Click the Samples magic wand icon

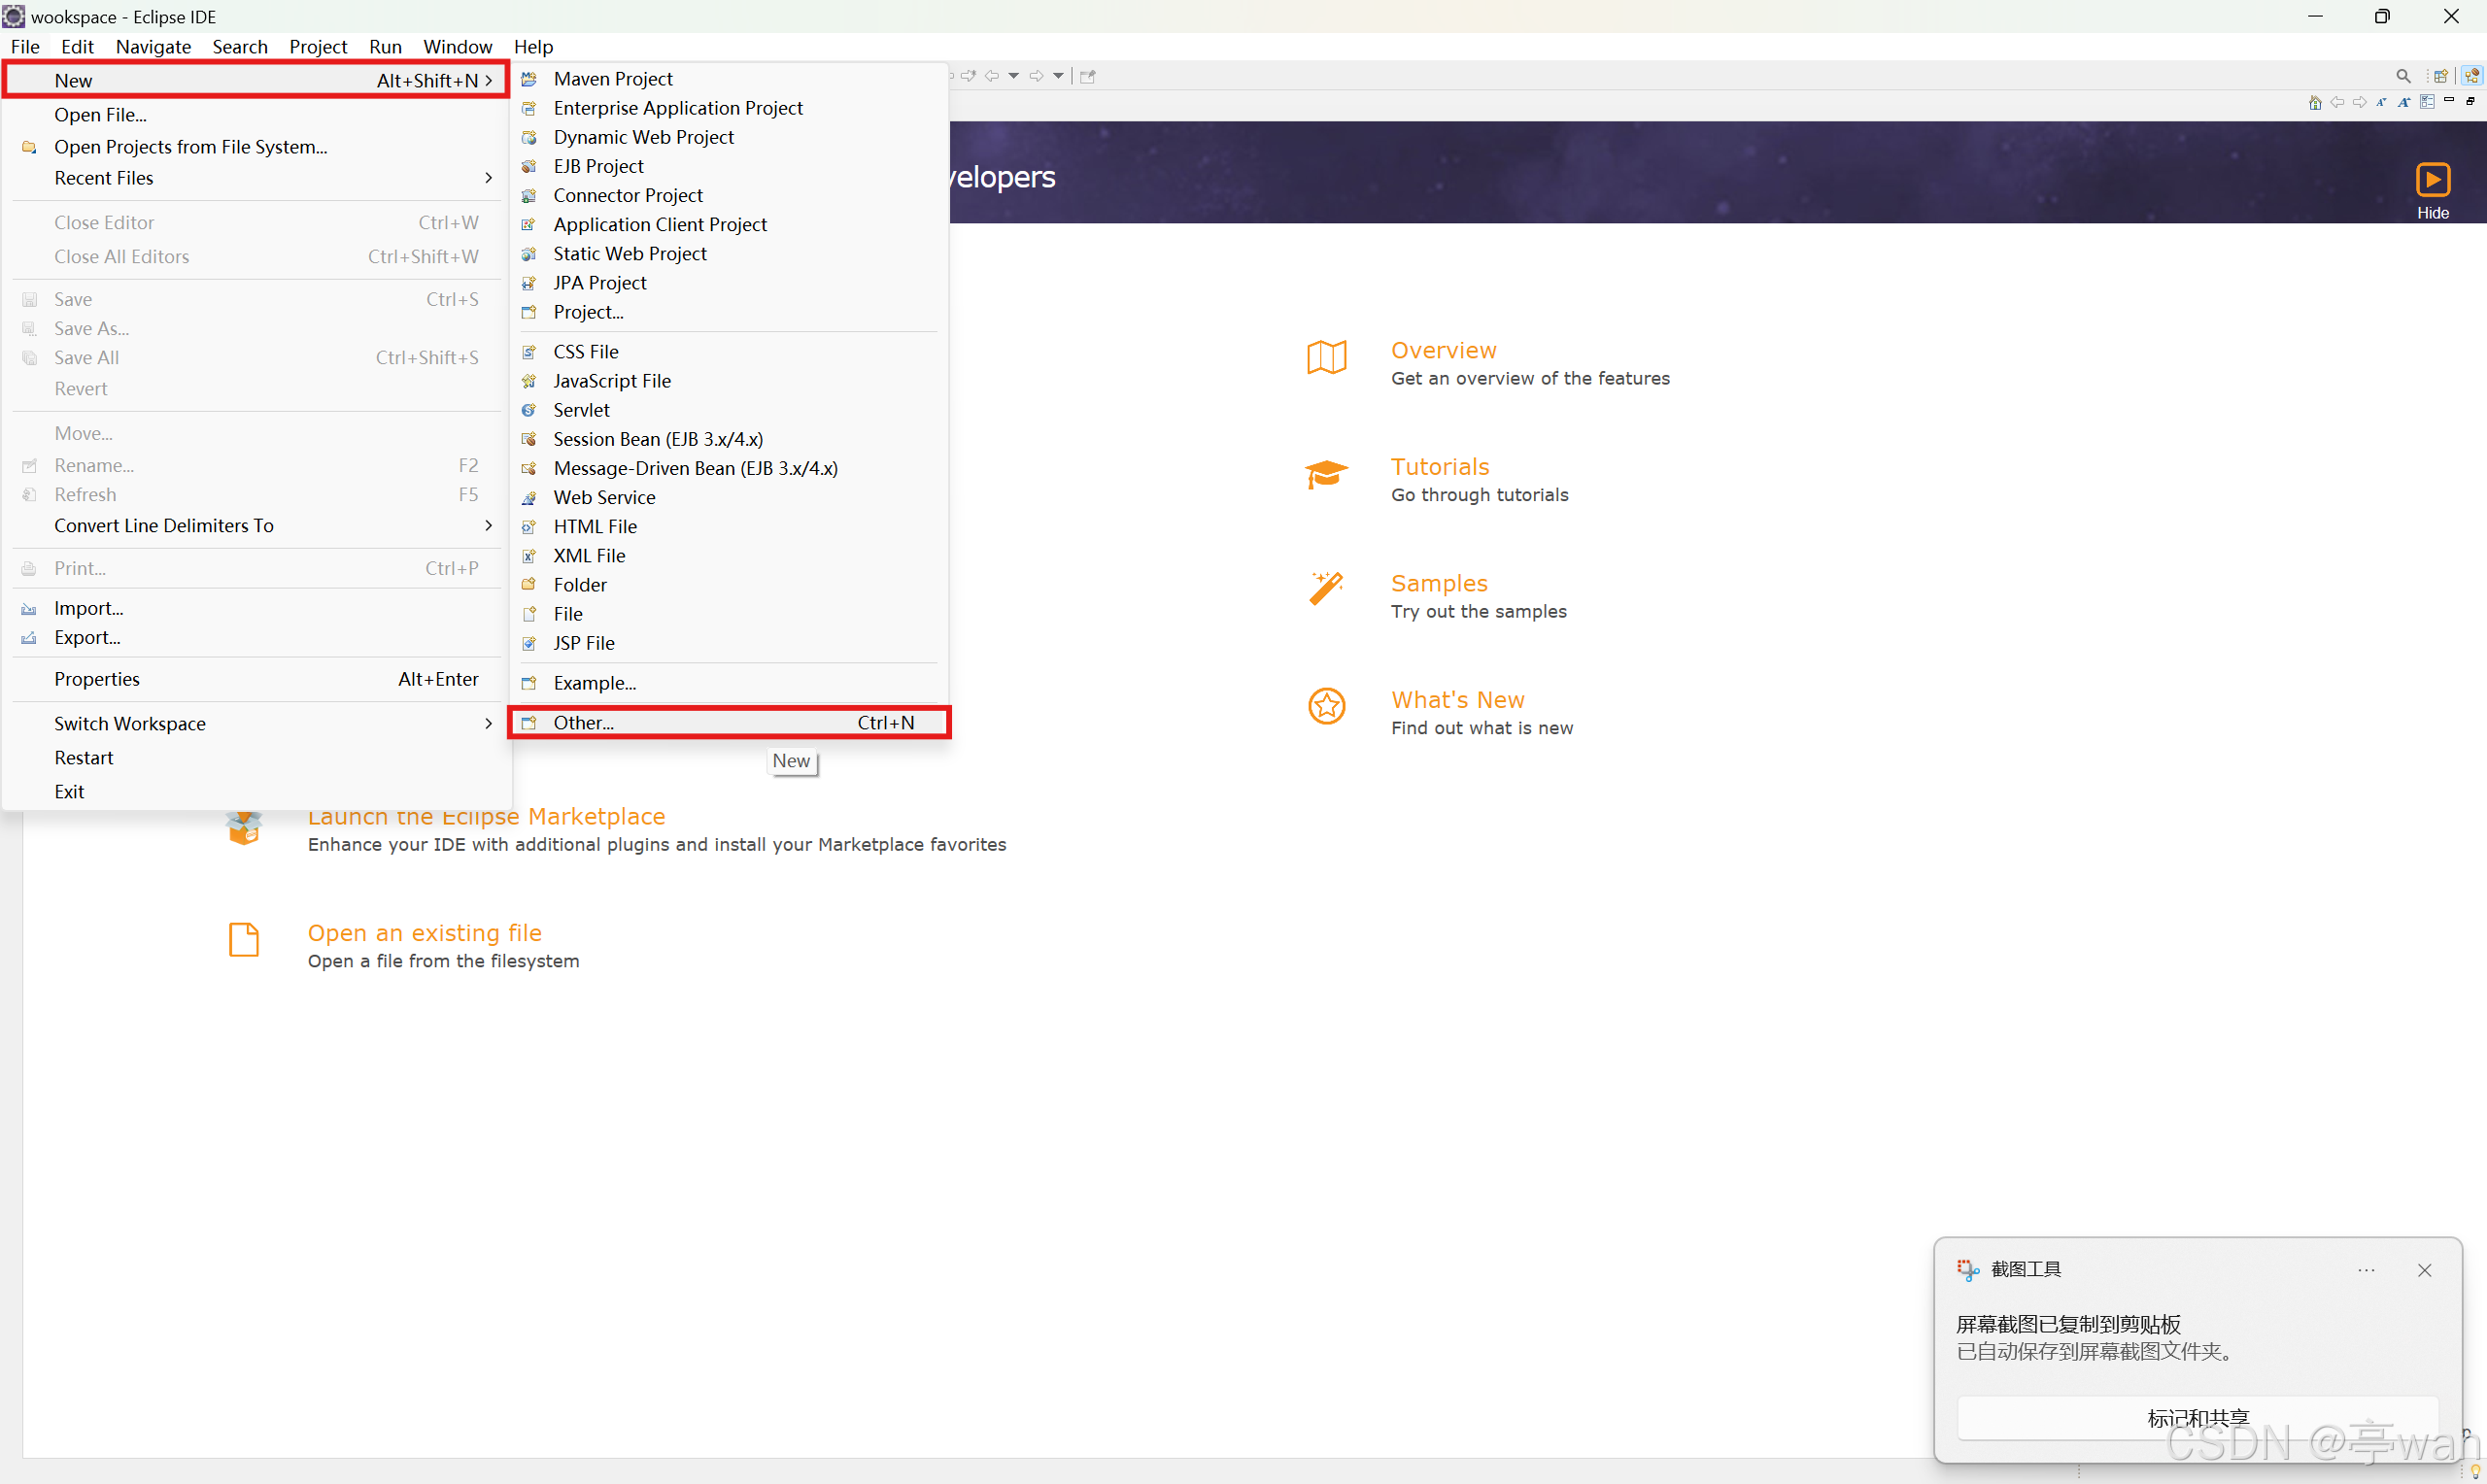pyautogui.click(x=1327, y=588)
